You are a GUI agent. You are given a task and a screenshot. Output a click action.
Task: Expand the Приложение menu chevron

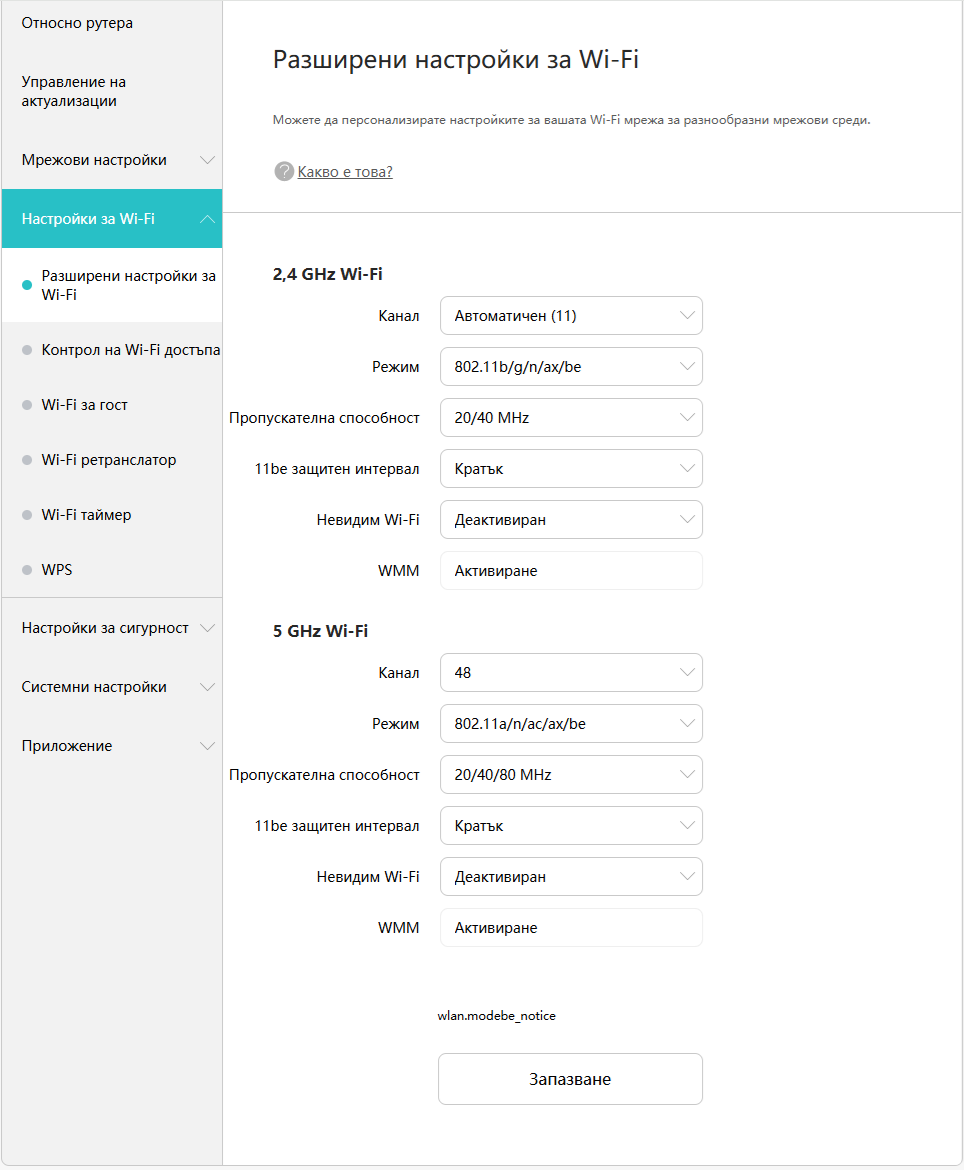[x=207, y=746]
